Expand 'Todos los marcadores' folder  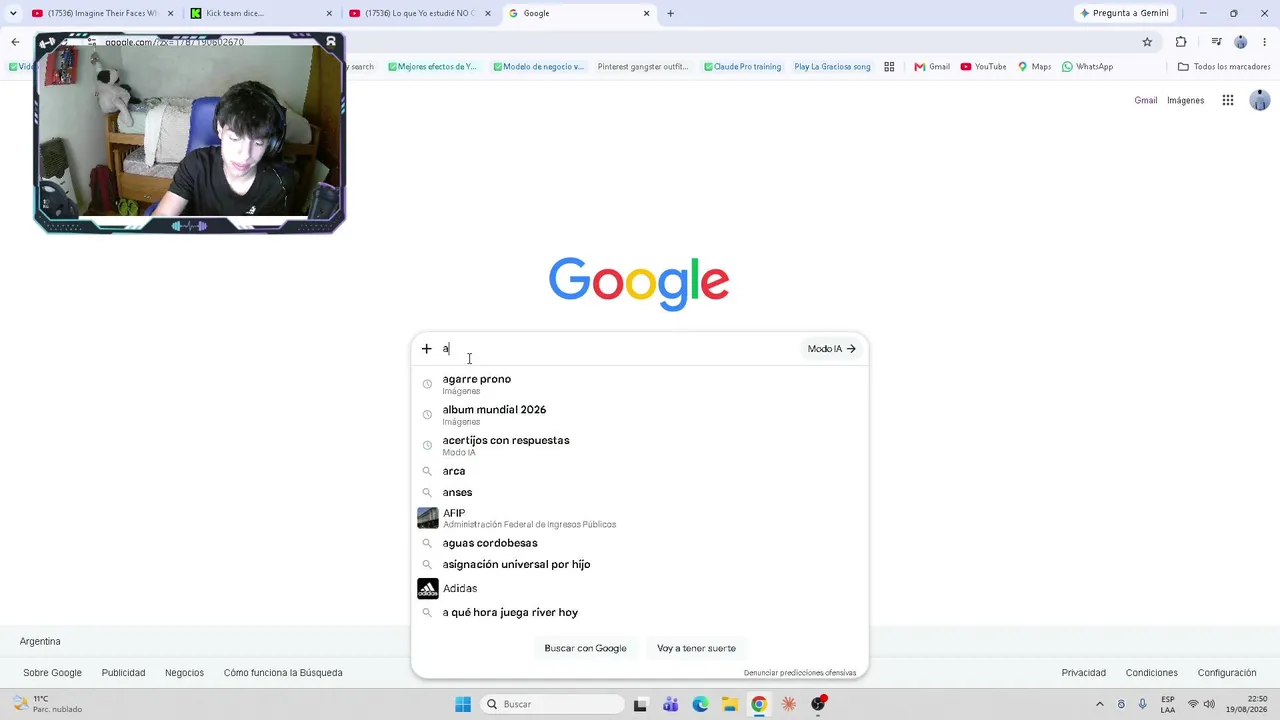point(1224,67)
